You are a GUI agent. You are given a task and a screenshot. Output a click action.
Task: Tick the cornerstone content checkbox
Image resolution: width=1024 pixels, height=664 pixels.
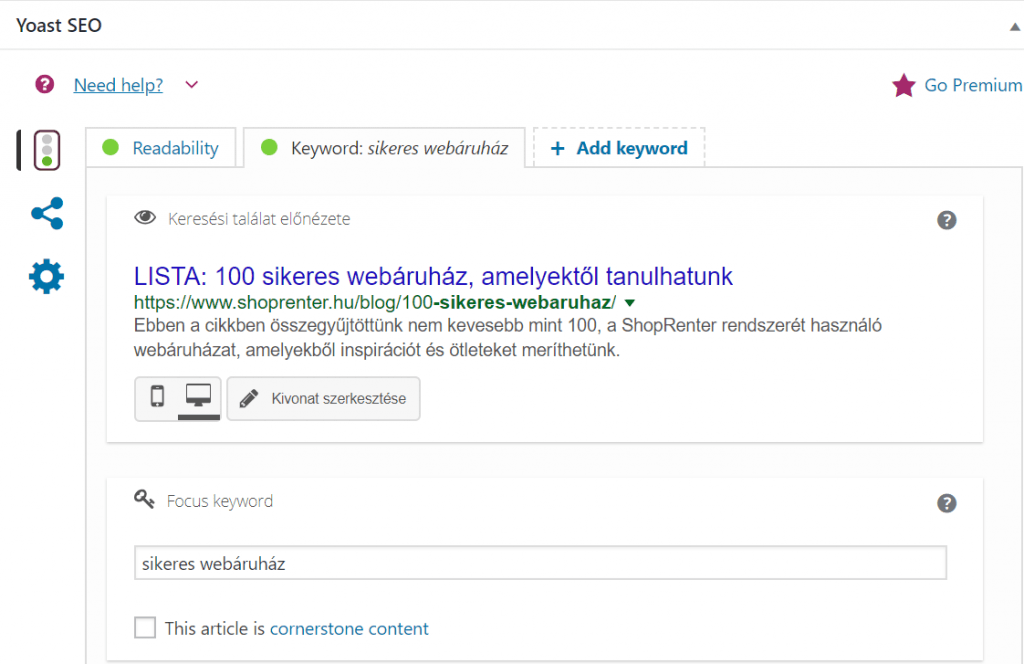point(145,627)
